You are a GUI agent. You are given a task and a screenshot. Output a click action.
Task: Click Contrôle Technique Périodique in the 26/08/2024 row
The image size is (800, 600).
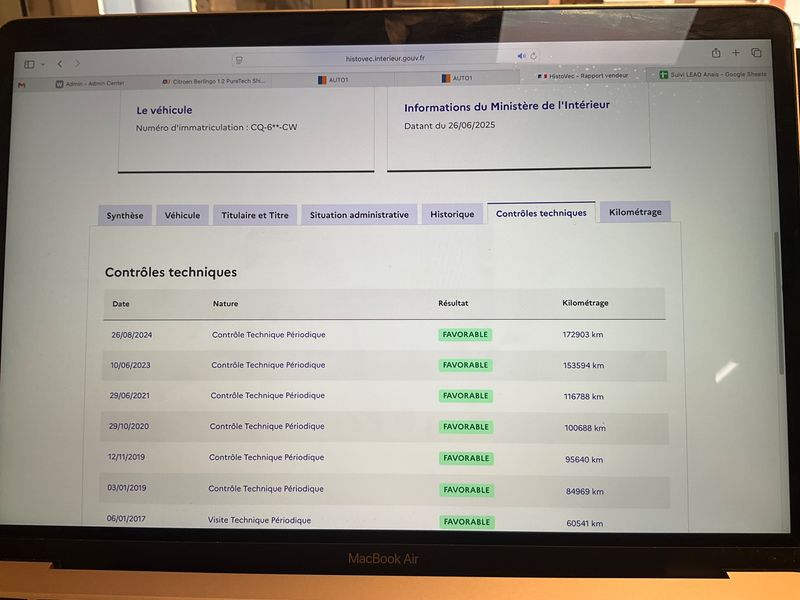[x=268, y=335]
